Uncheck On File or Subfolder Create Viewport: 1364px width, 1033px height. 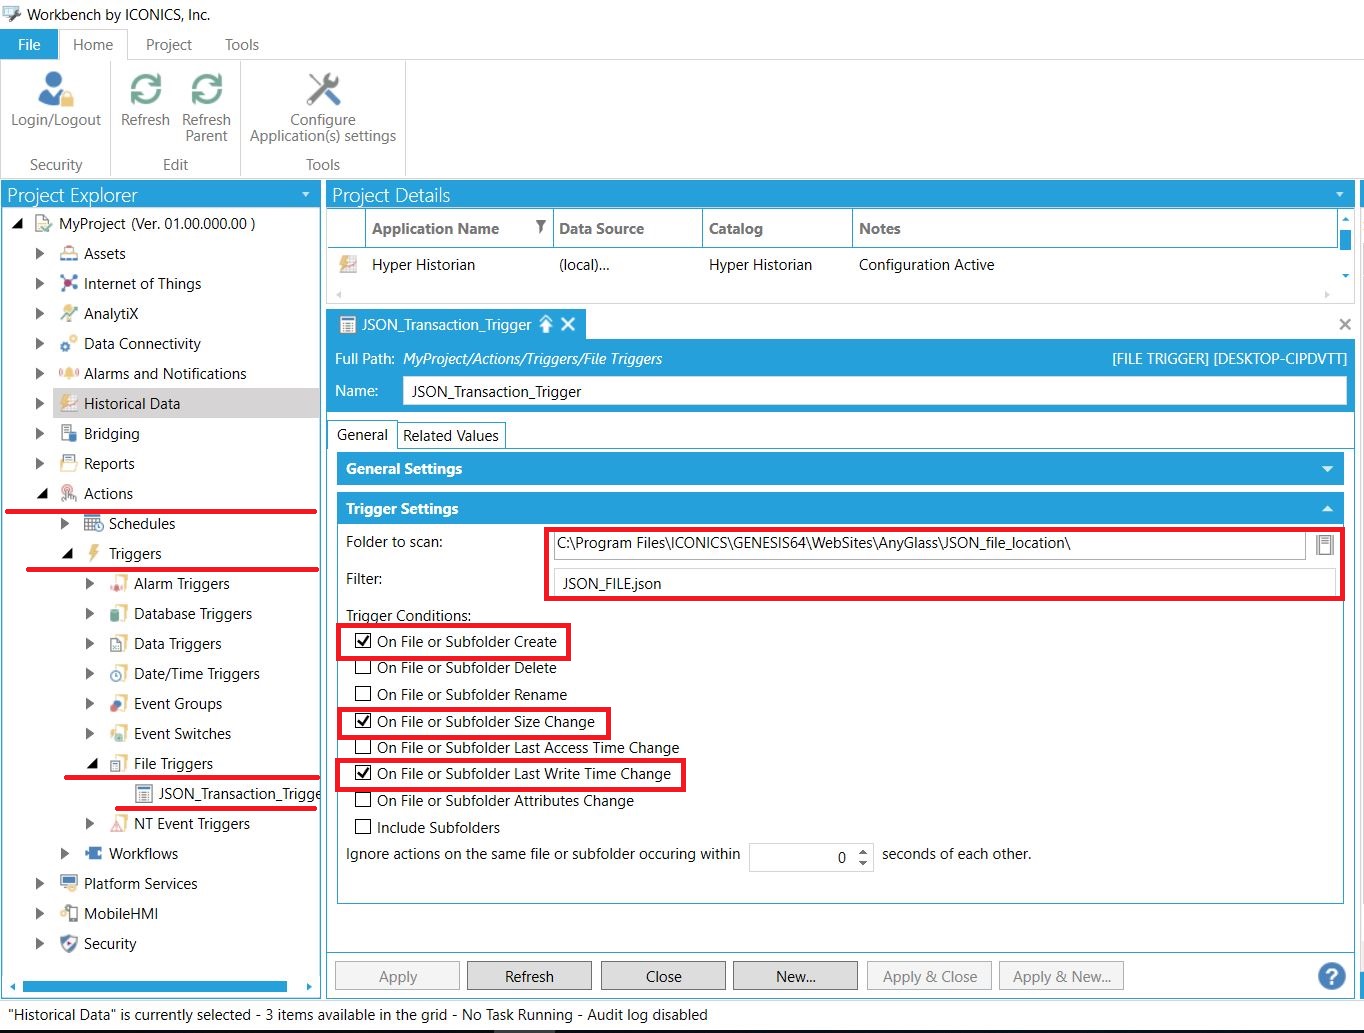pyautogui.click(x=363, y=641)
